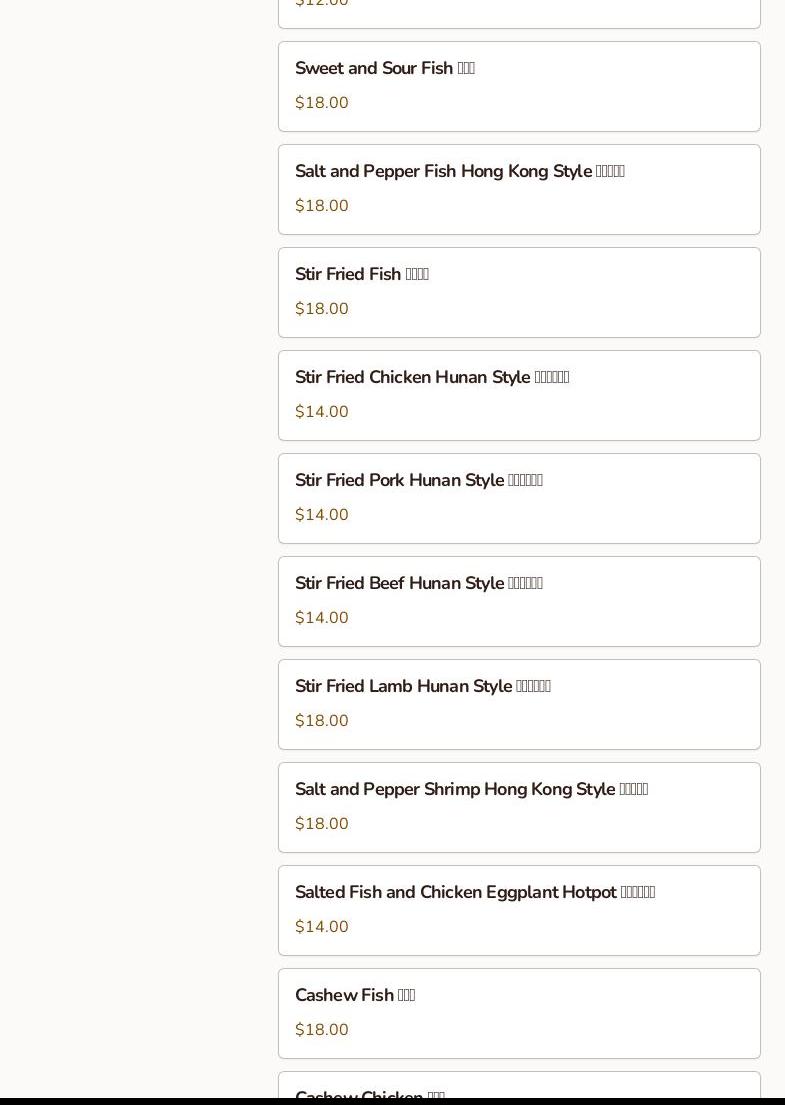785x1105 pixels.
Task: Open the Sweet and Sour Fish menu item
Action: [x=385, y=69]
